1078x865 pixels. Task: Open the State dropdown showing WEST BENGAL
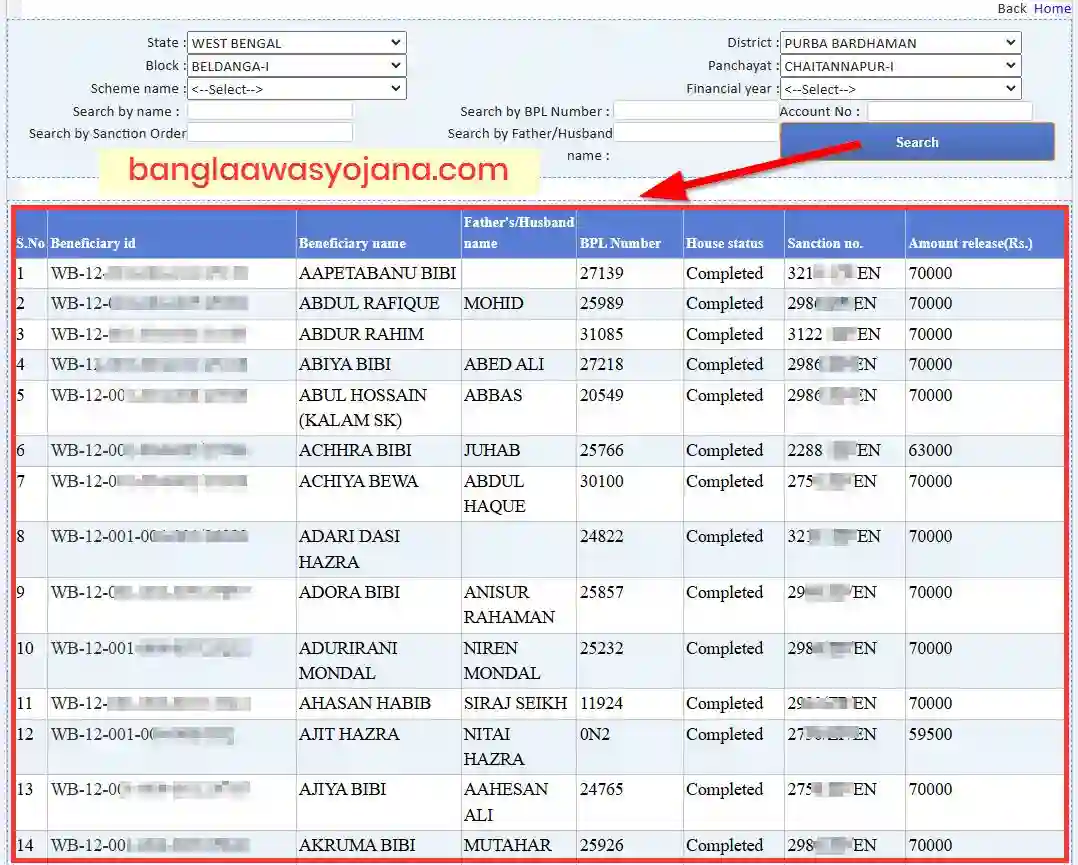tap(296, 43)
